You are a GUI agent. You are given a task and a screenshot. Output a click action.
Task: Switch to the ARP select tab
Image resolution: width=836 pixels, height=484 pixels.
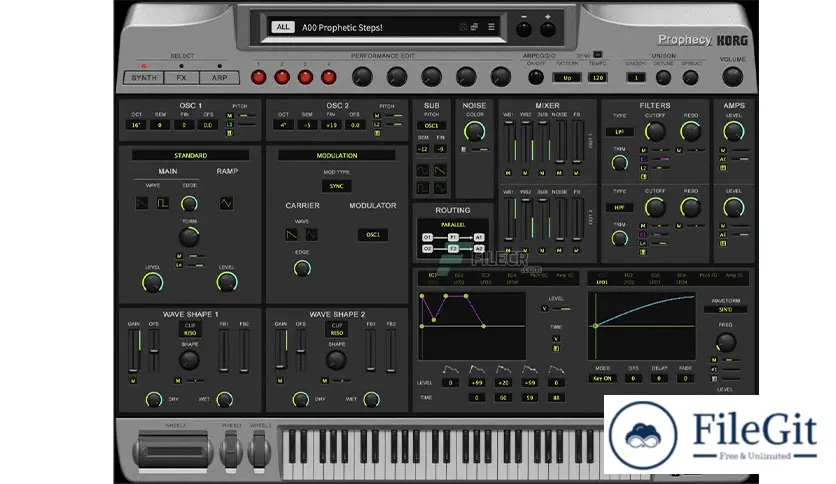(x=220, y=77)
